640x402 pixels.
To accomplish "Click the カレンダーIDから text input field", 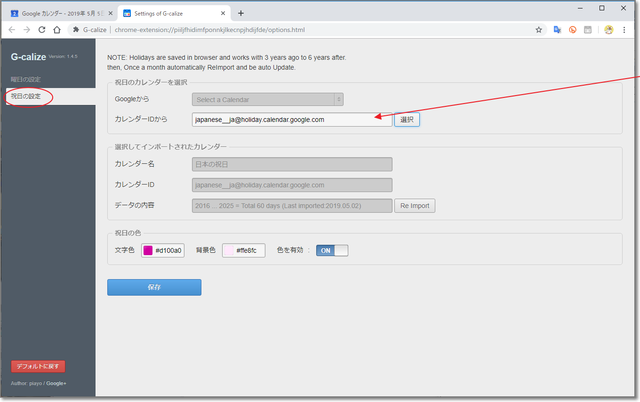I will [x=290, y=119].
